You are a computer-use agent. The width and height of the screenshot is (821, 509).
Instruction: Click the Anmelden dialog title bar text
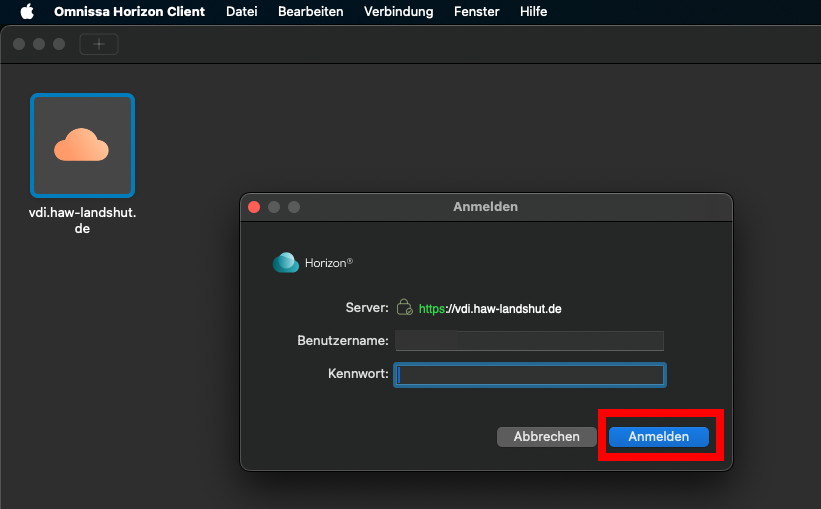[x=485, y=207]
